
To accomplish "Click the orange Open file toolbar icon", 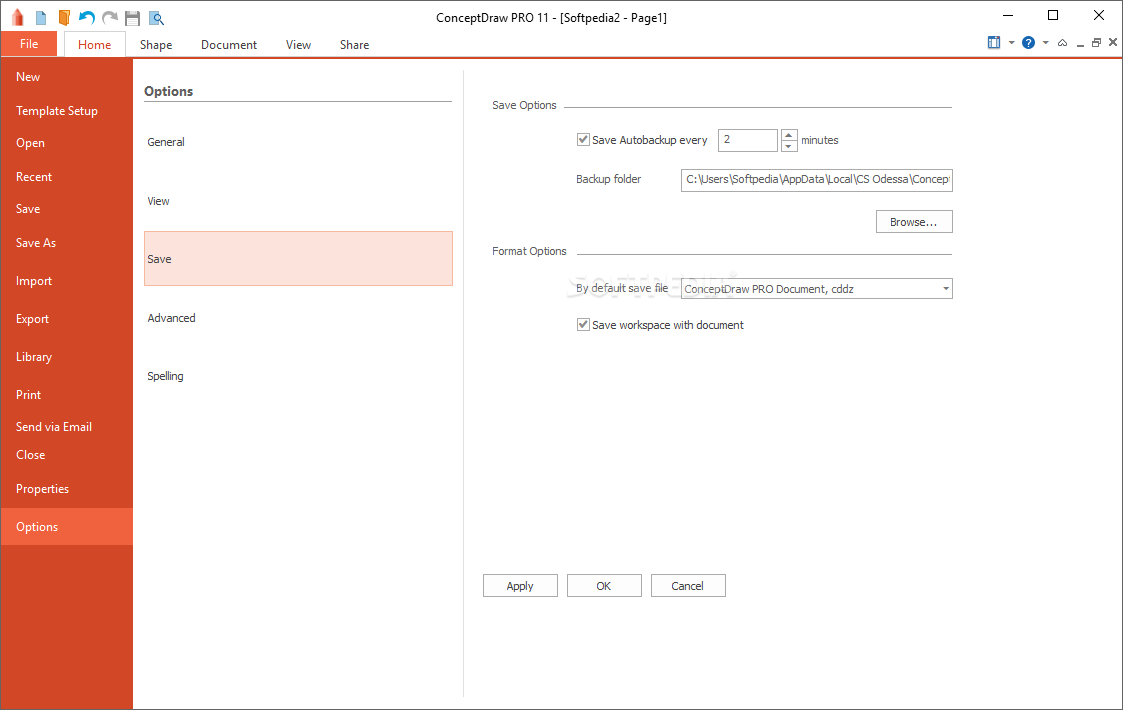I will (x=64, y=18).
